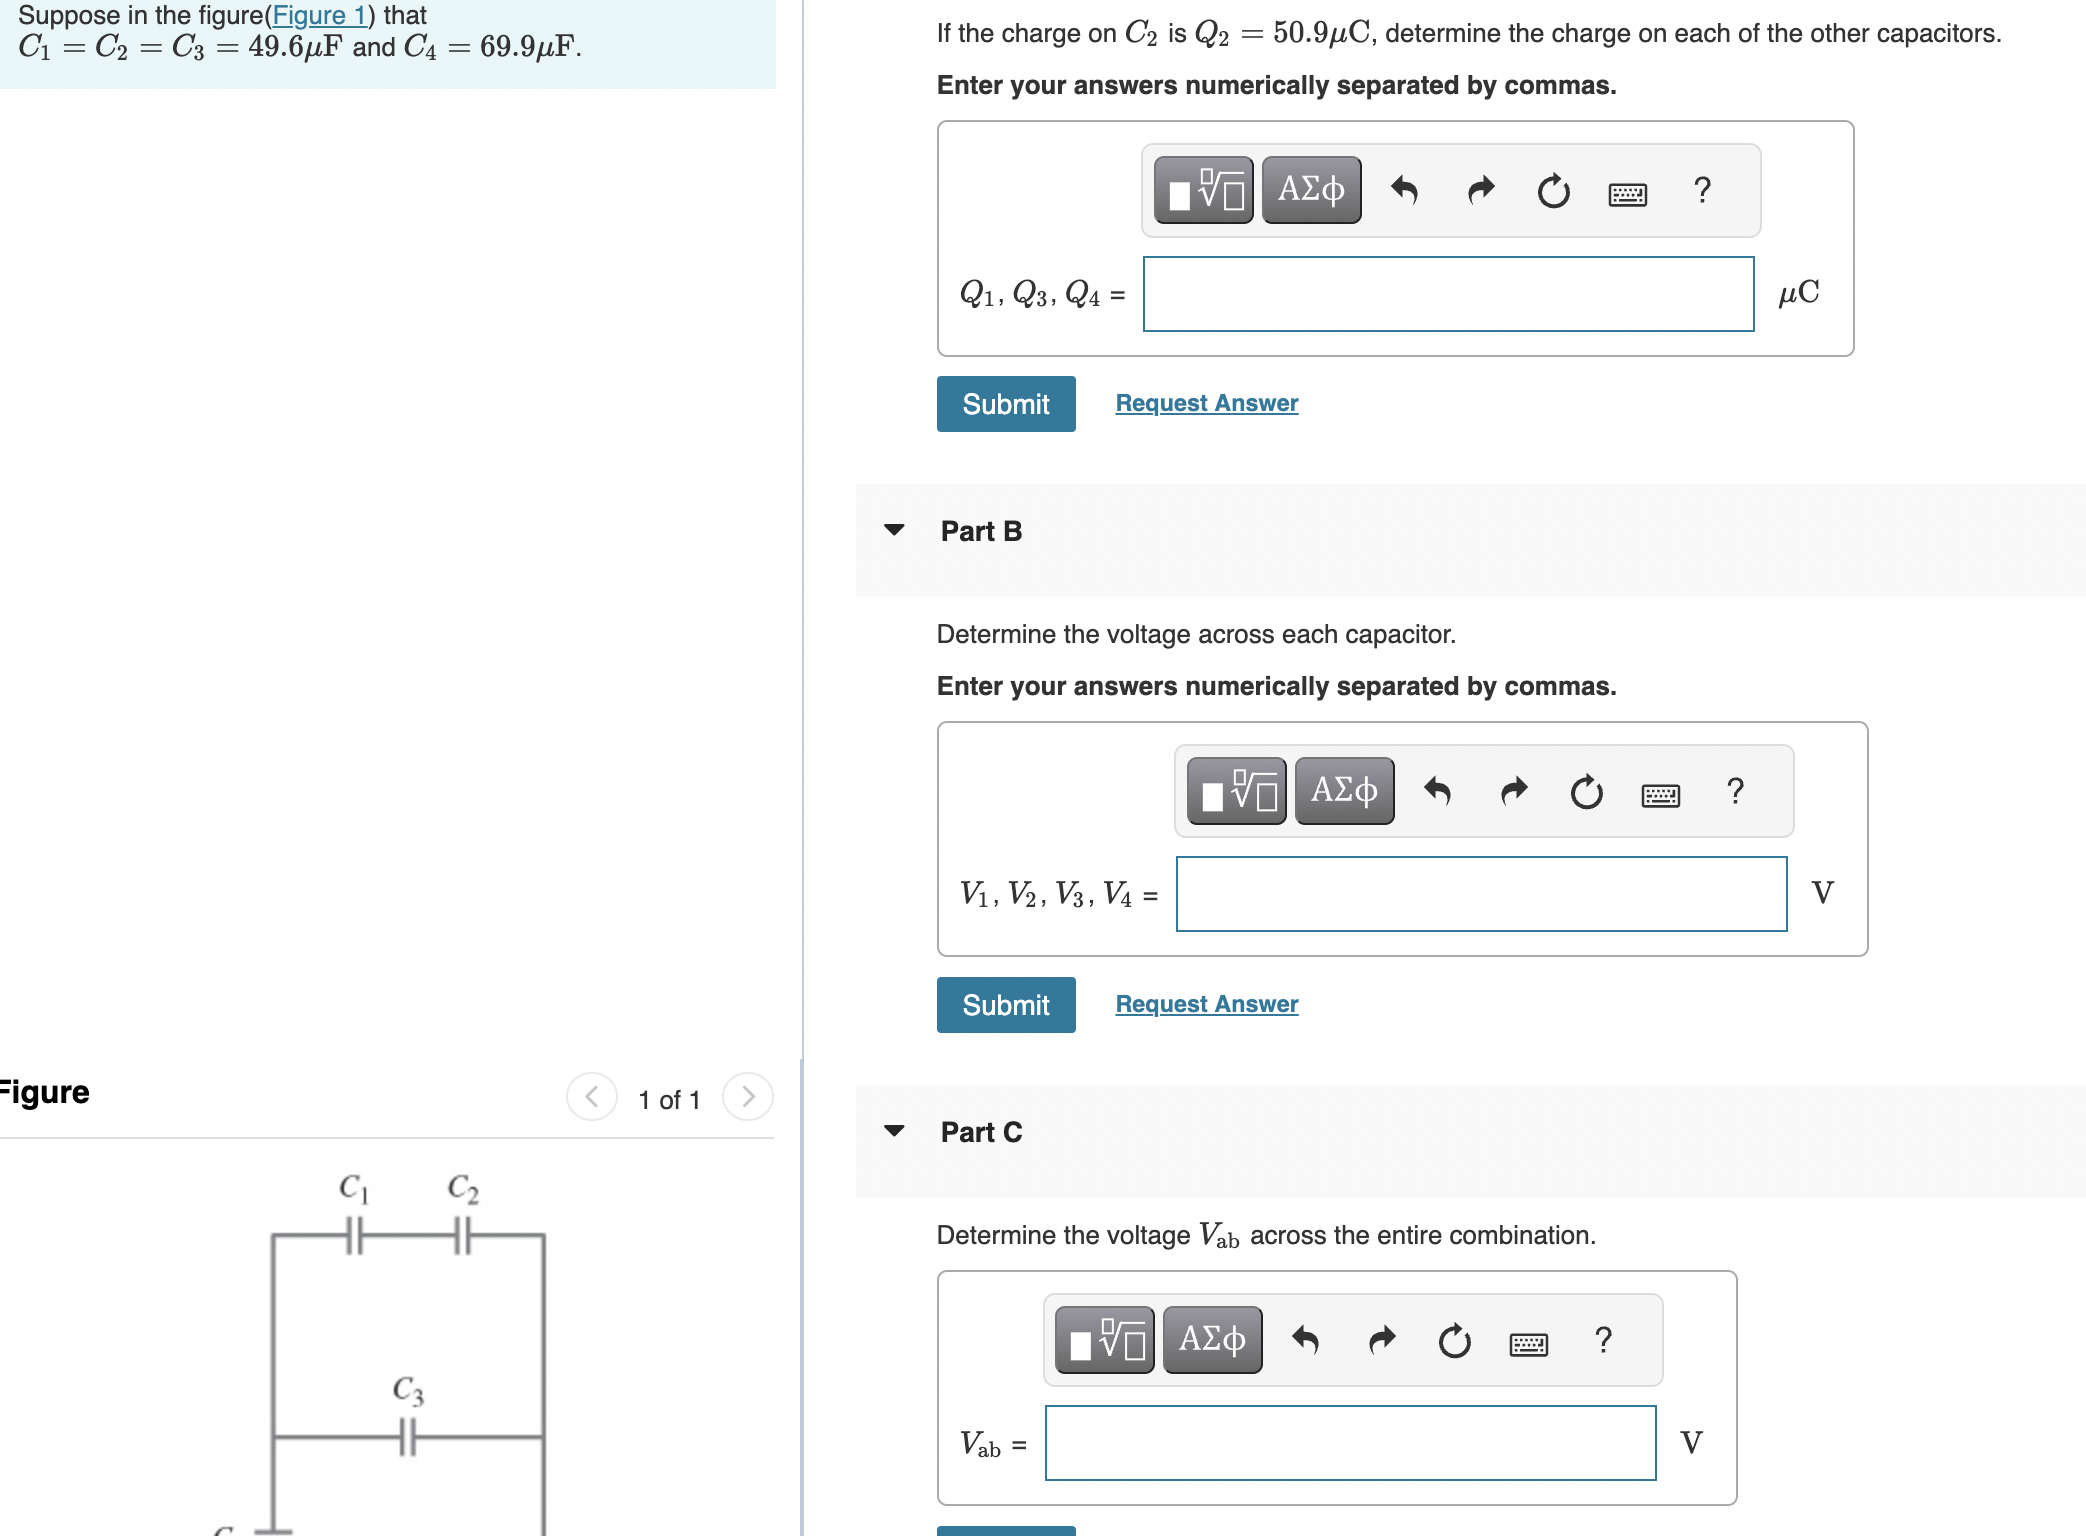Click the equation template icon in Part C toolbar
This screenshot has width=2086, height=1536.
click(1103, 1337)
